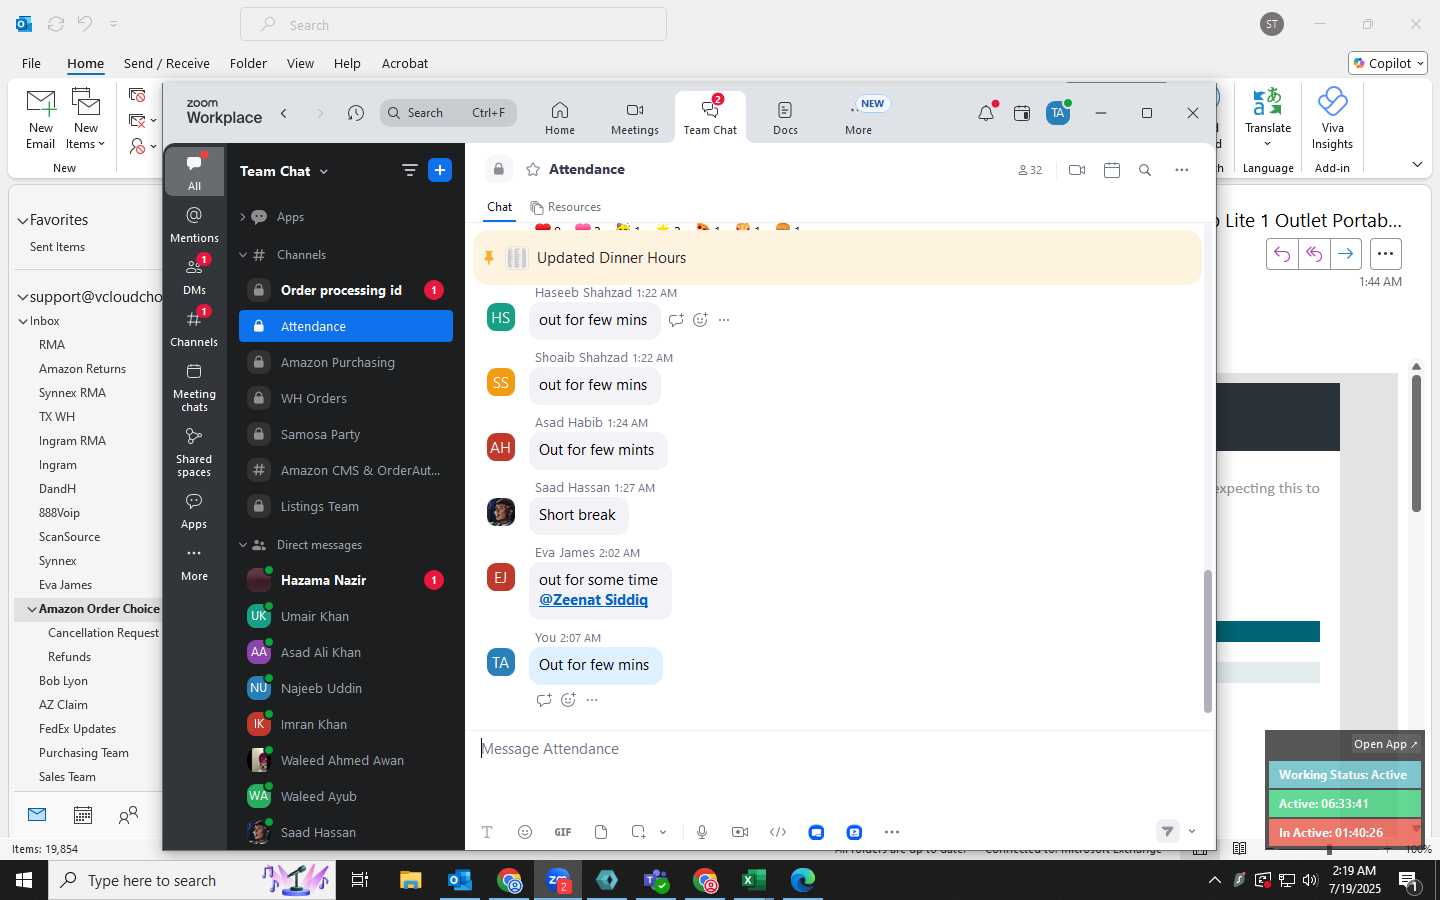
Task: Collapse Favorites folder group in Outlook
Action: pyautogui.click(x=22, y=220)
